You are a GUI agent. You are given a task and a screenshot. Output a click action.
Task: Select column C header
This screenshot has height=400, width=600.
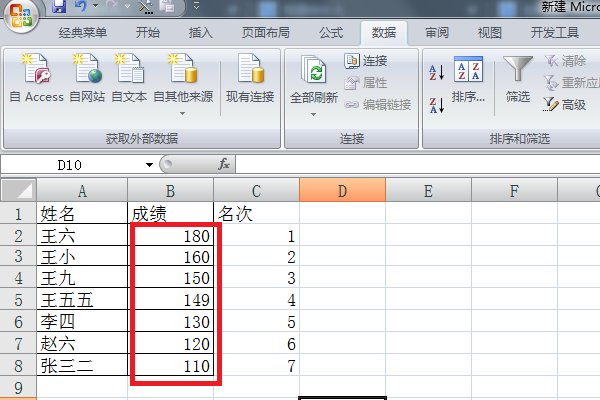point(256,191)
